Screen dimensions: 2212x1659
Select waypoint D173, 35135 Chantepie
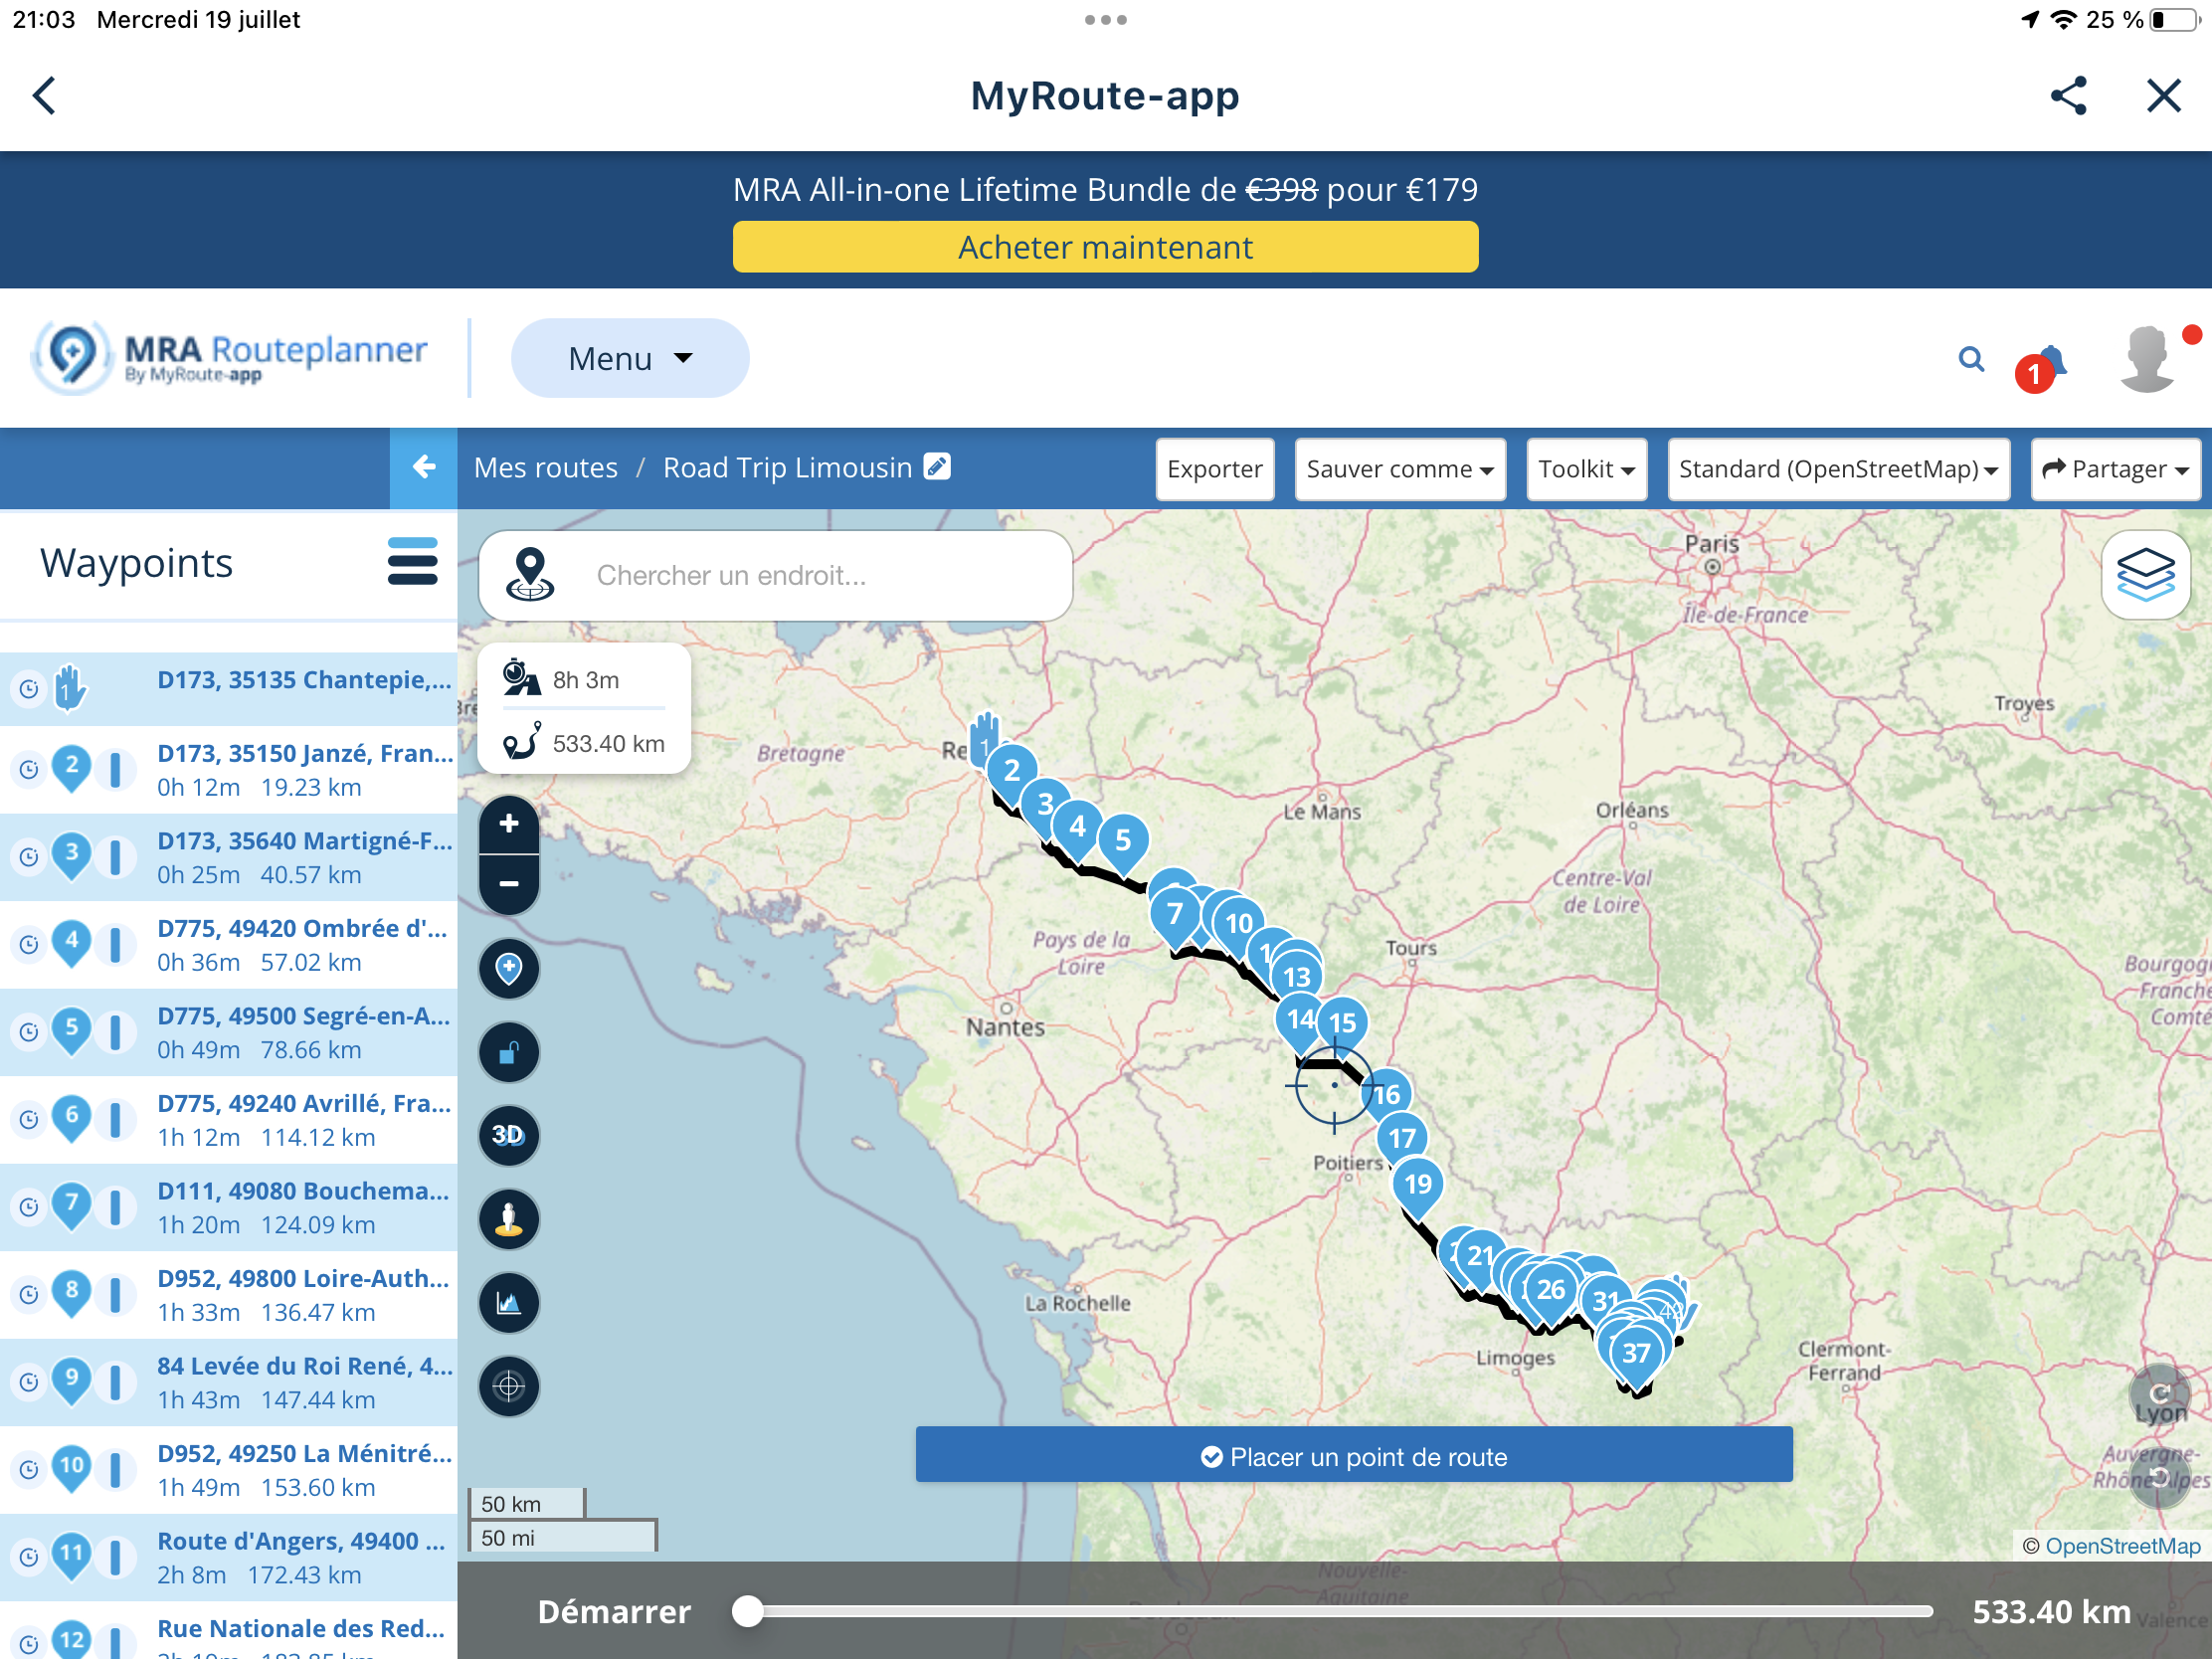[x=229, y=688]
